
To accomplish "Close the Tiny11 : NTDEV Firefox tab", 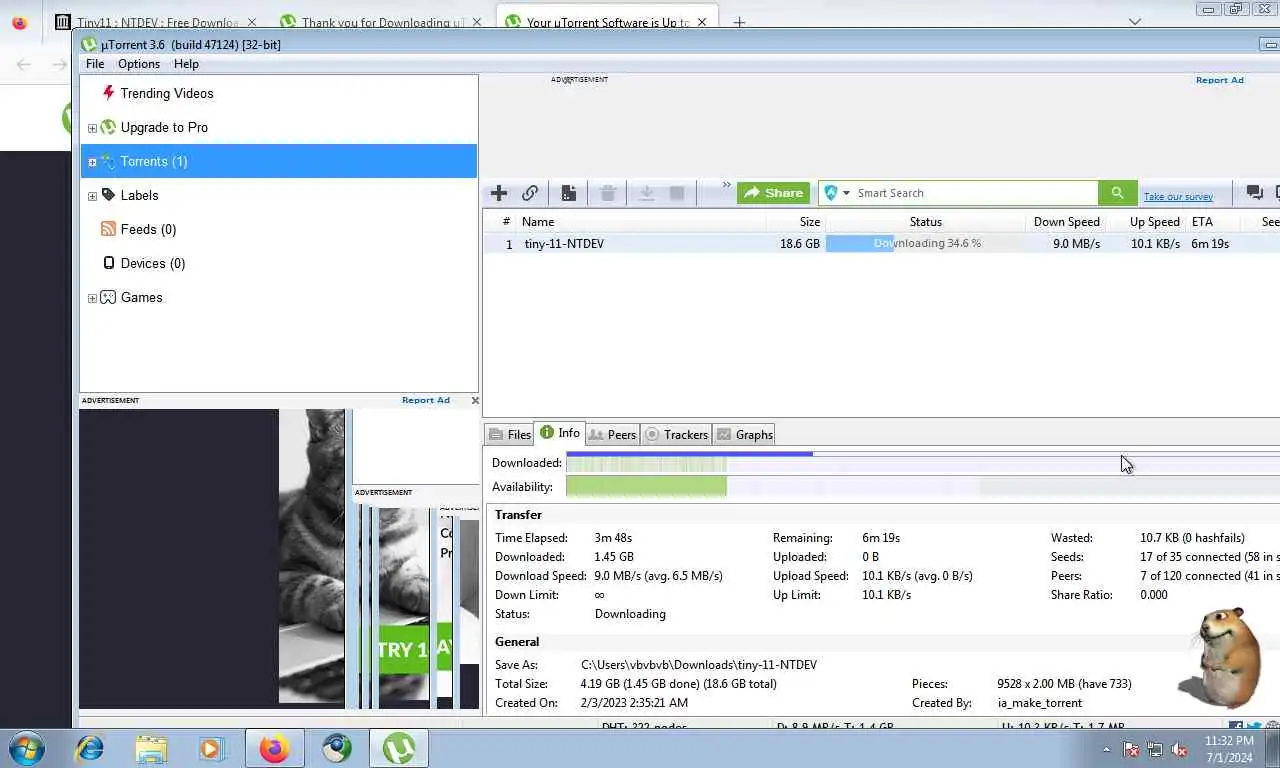I will [x=251, y=22].
